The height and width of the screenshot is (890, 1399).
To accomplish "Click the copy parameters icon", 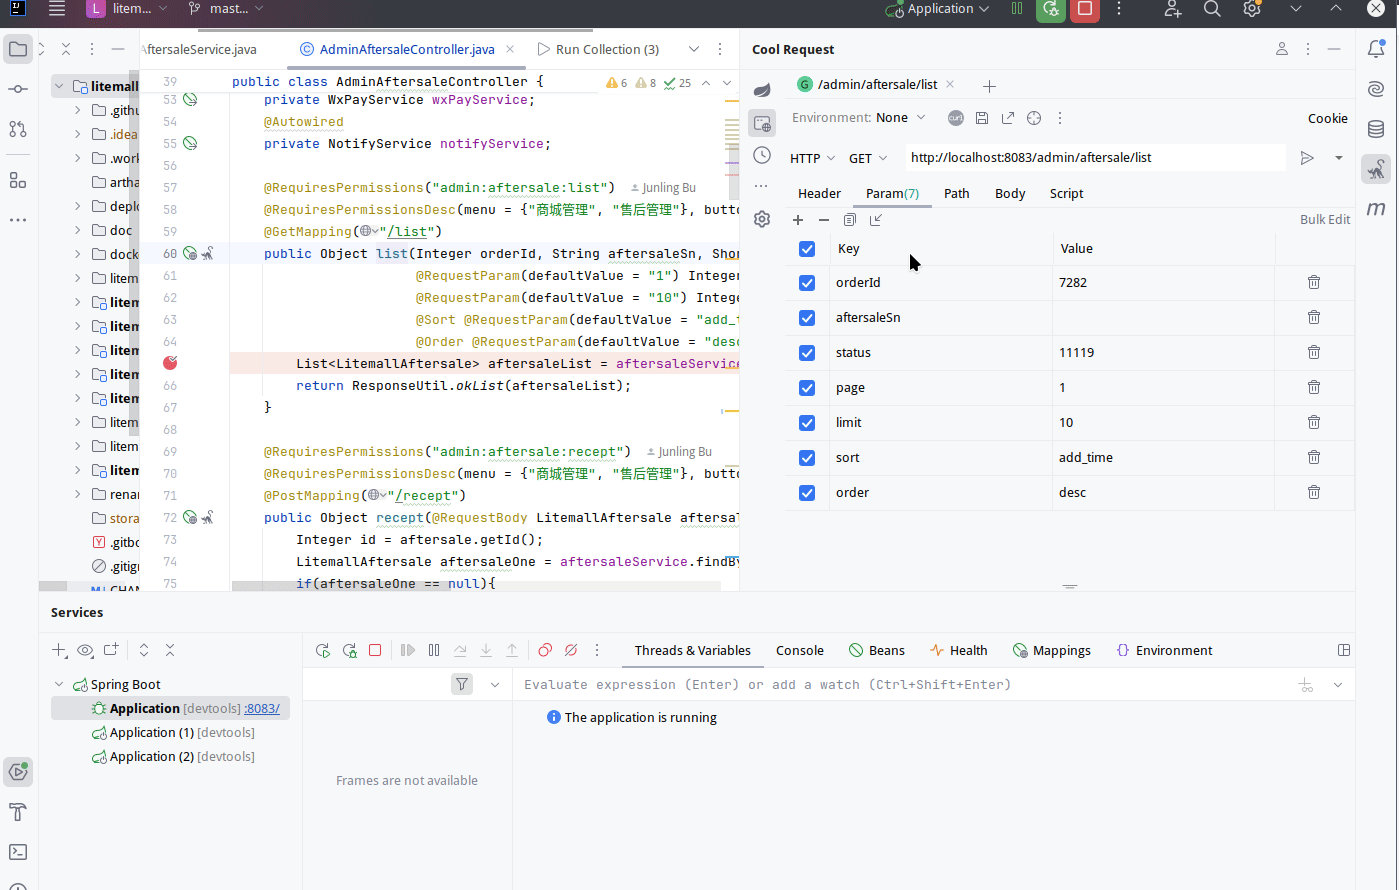I will click(x=850, y=220).
